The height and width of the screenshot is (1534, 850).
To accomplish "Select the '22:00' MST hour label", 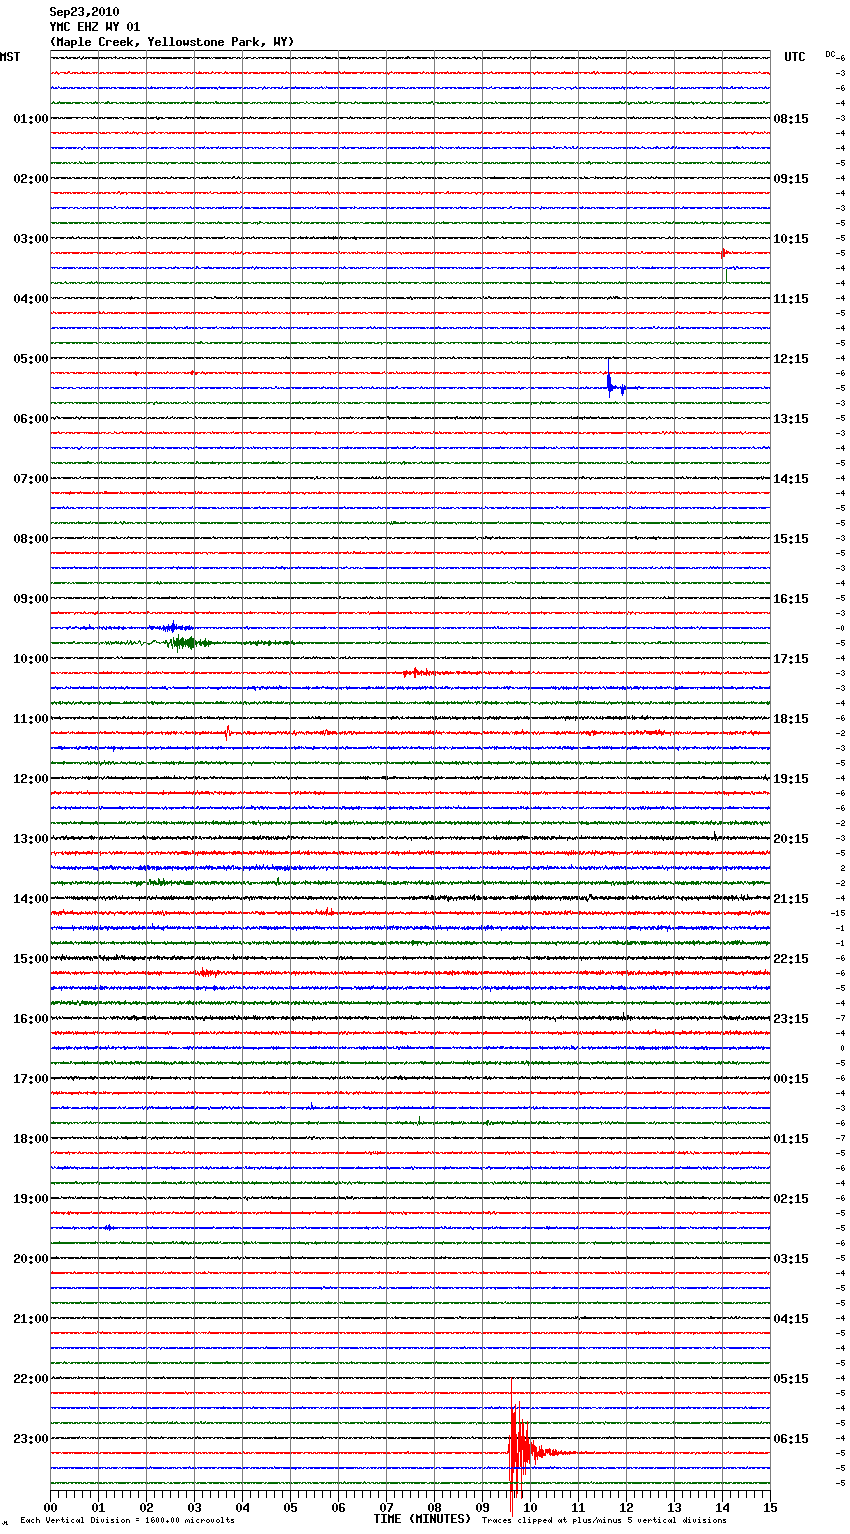I will click(31, 1379).
